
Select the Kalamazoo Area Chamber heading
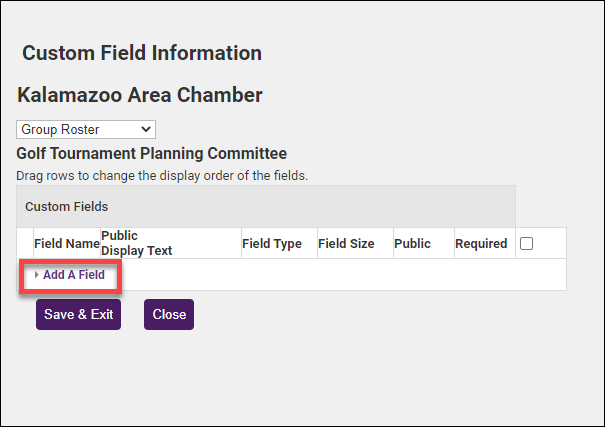click(140, 95)
